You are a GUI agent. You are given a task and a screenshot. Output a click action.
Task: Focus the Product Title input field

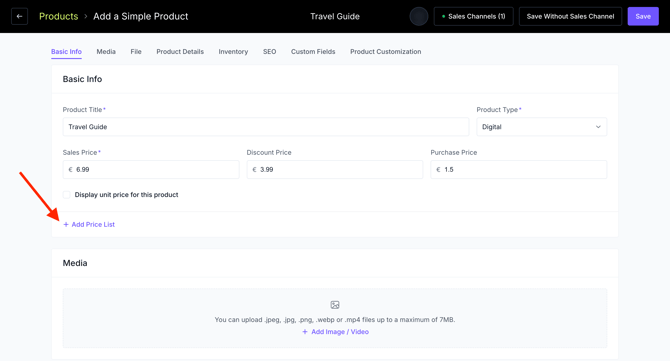266,127
